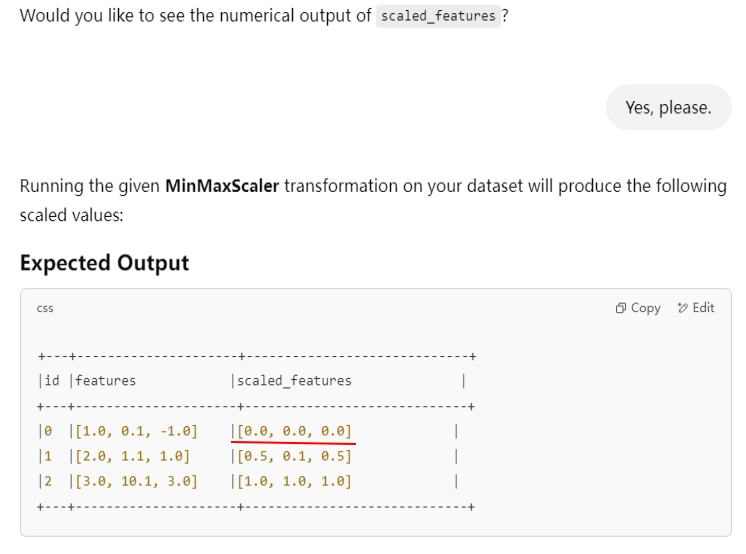Click the Copy icon in code block

pos(621,308)
